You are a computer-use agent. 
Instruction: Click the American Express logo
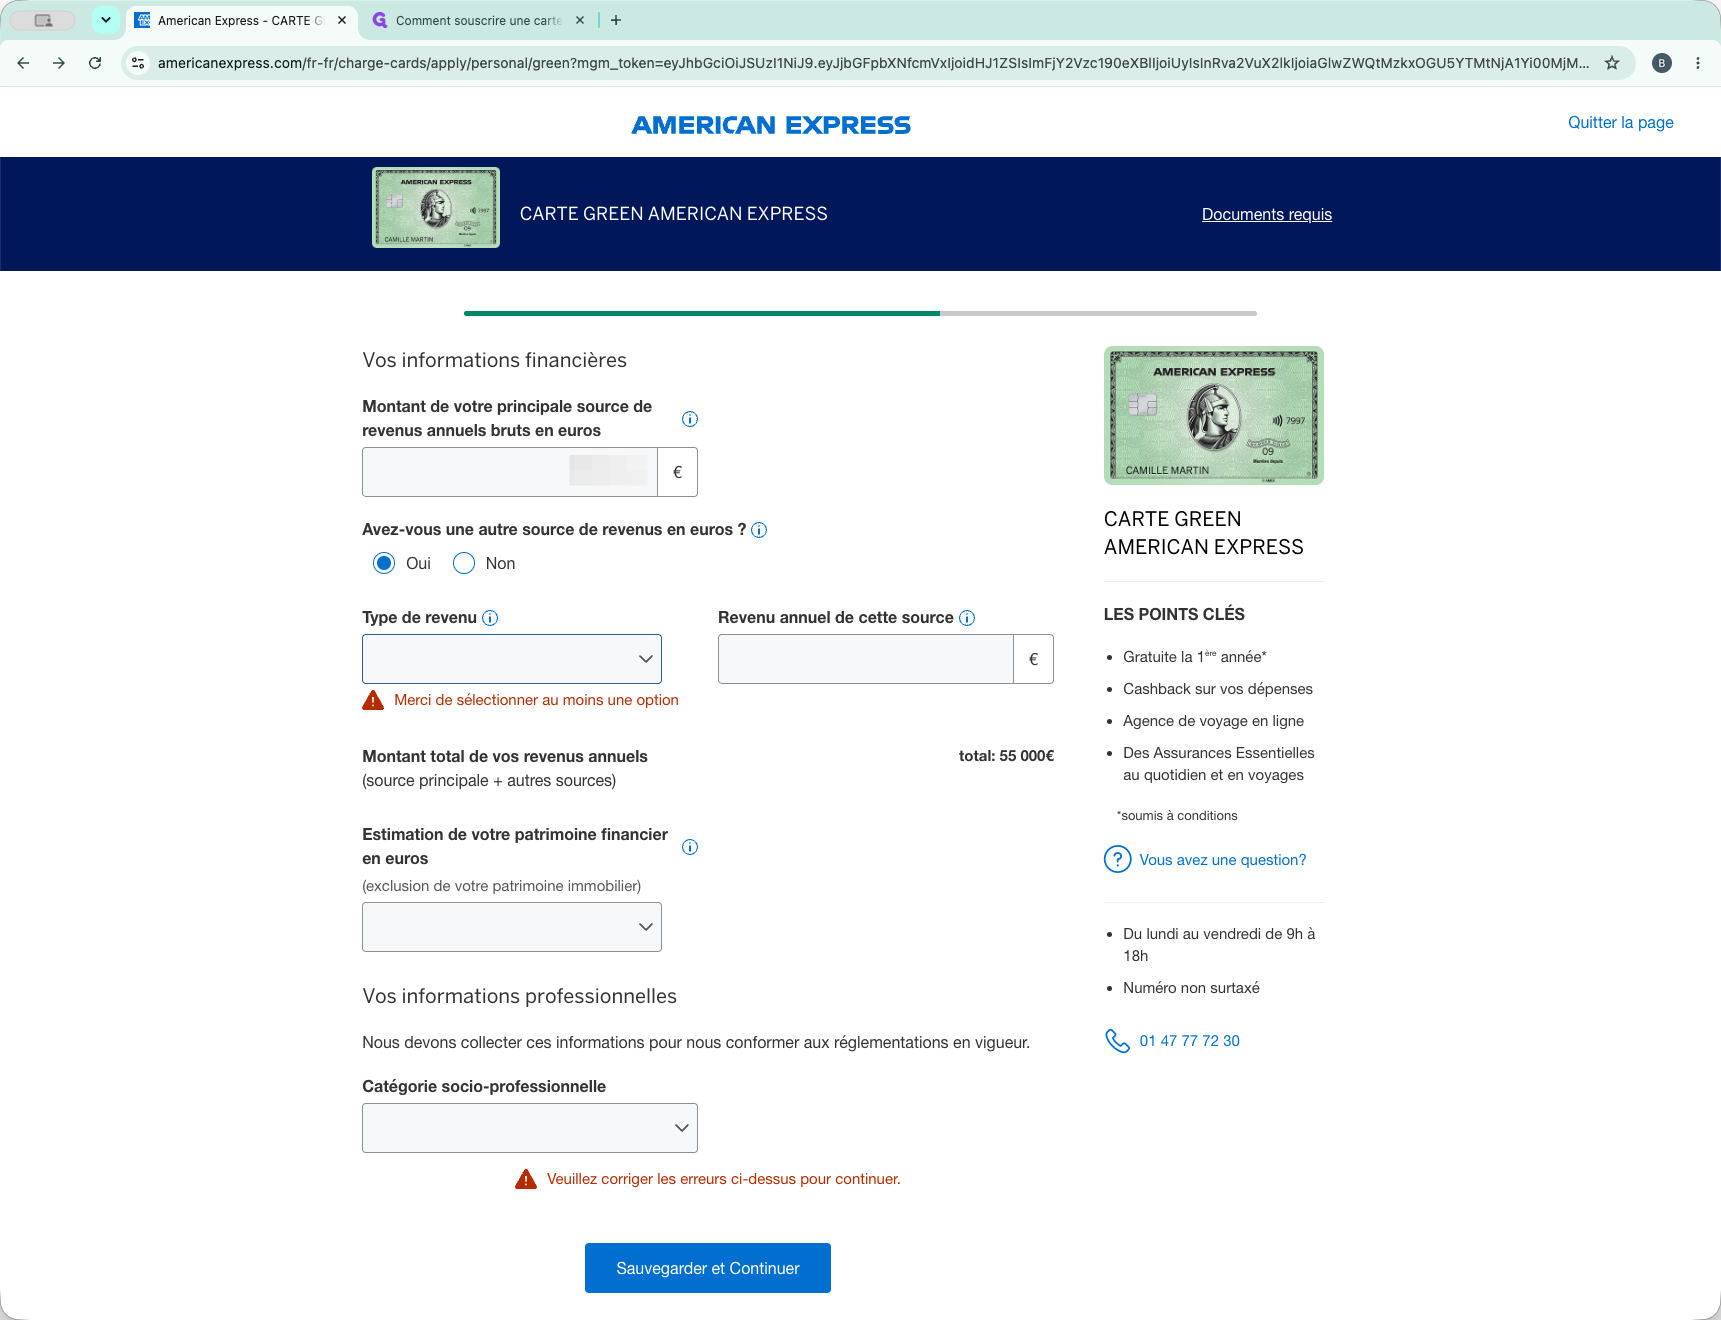click(x=771, y=125)
